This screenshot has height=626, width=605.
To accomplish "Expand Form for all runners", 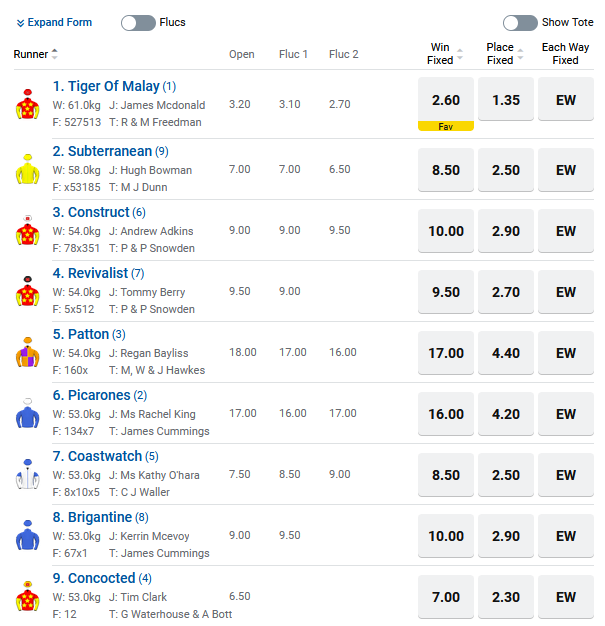I will pyautogui.click(x=55, y=23).
